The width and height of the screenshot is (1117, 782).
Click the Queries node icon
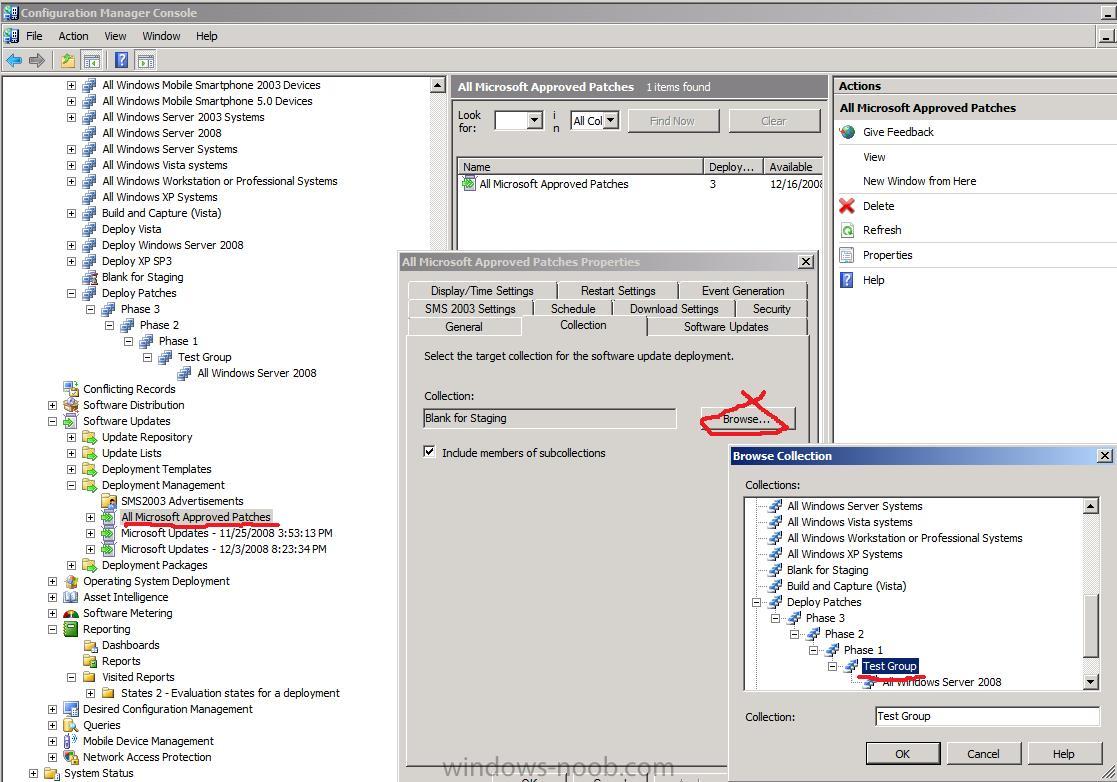tap(71, 726)
